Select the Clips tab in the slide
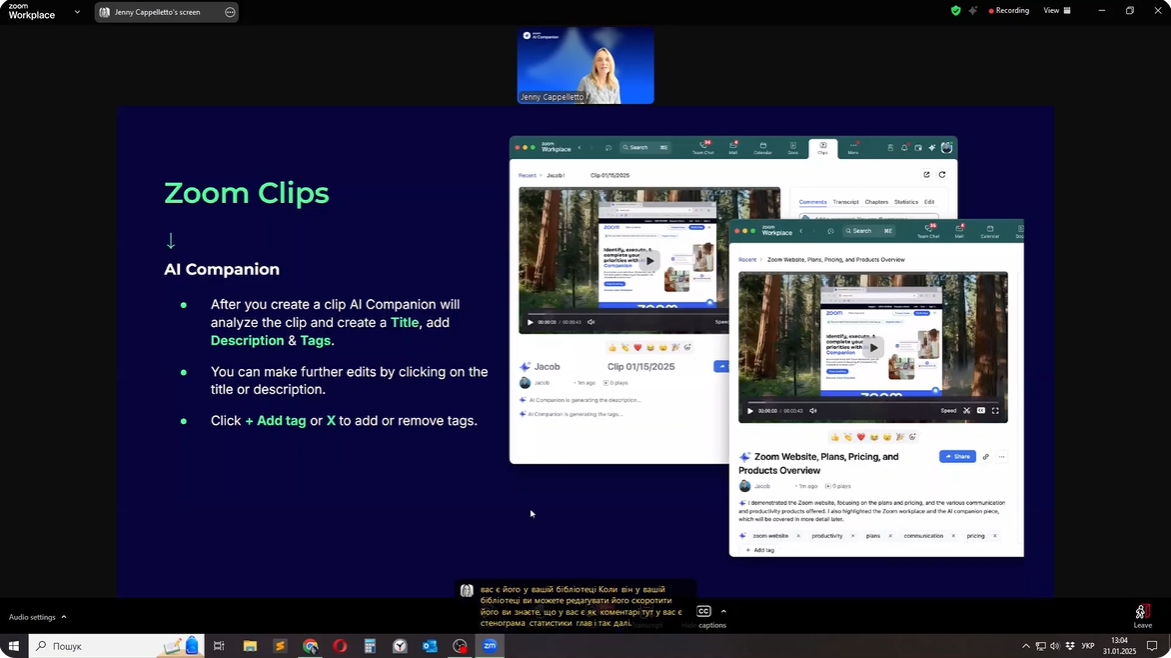Viewport: 1171px width, 658px height. point(822,148)
